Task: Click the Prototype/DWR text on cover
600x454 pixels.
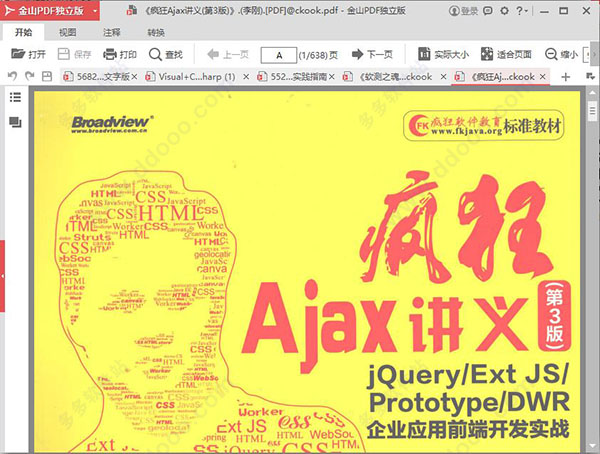Action: click(469, 403)
